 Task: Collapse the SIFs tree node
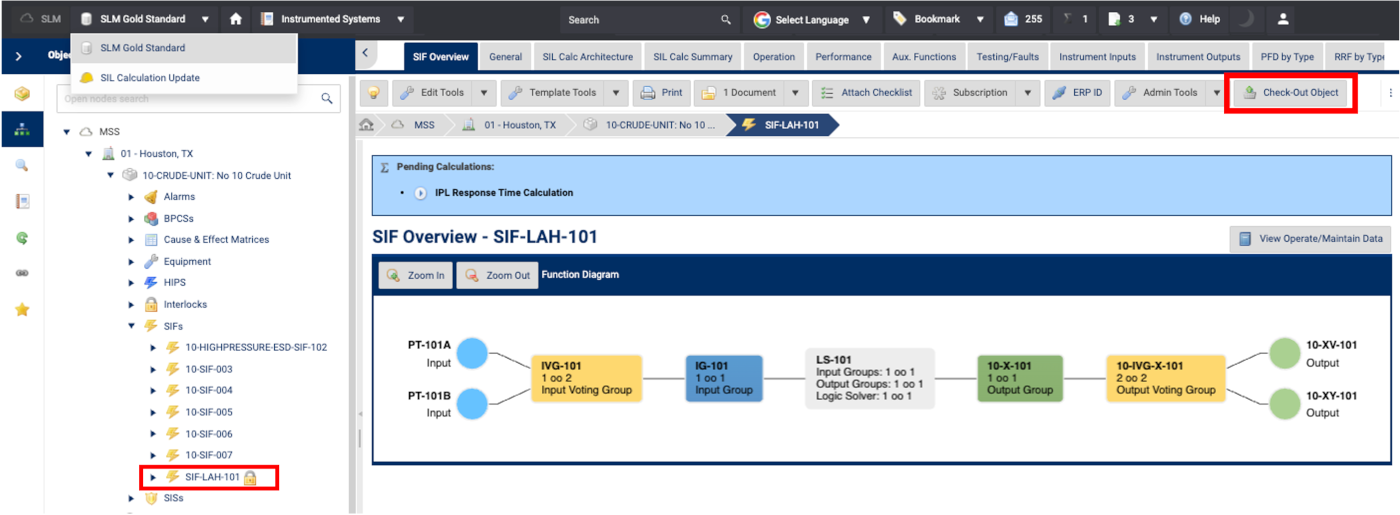(131, 326)
